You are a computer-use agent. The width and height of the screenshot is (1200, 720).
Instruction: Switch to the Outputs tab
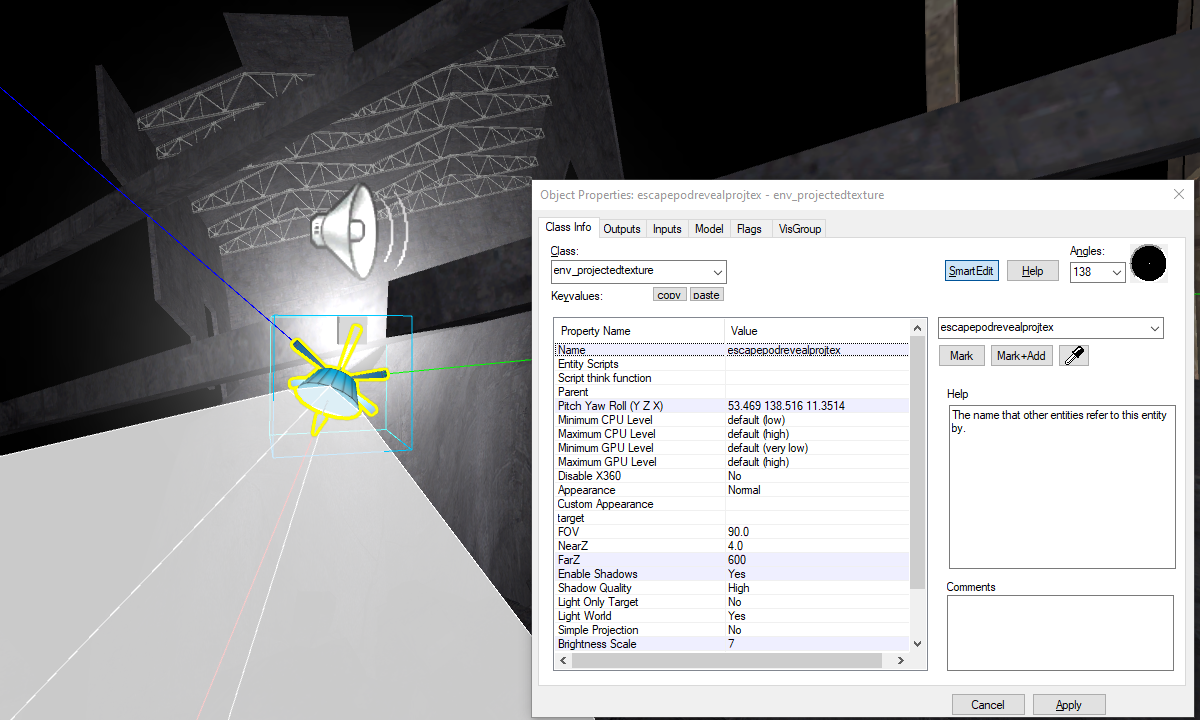(x=622, y=229)
